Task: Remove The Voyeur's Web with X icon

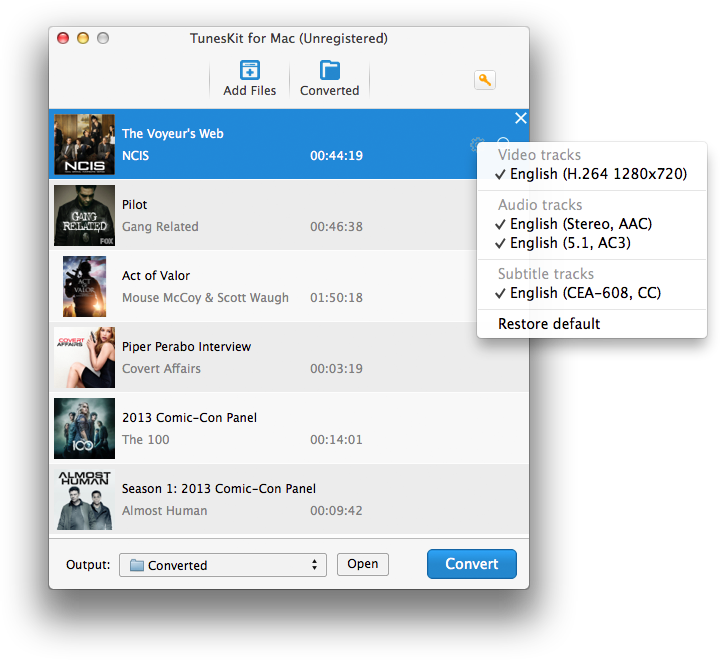Action: click(x=521, y=118)
